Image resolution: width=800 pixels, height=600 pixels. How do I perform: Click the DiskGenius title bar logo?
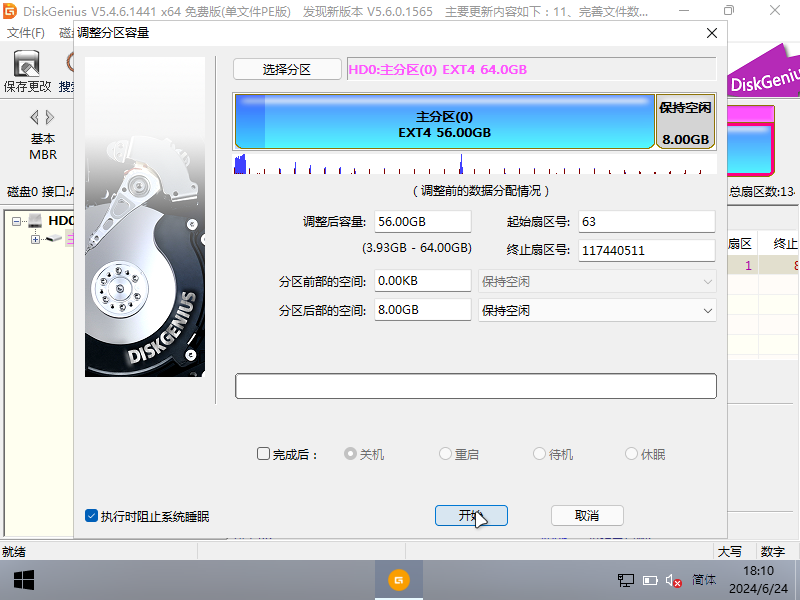10,11
